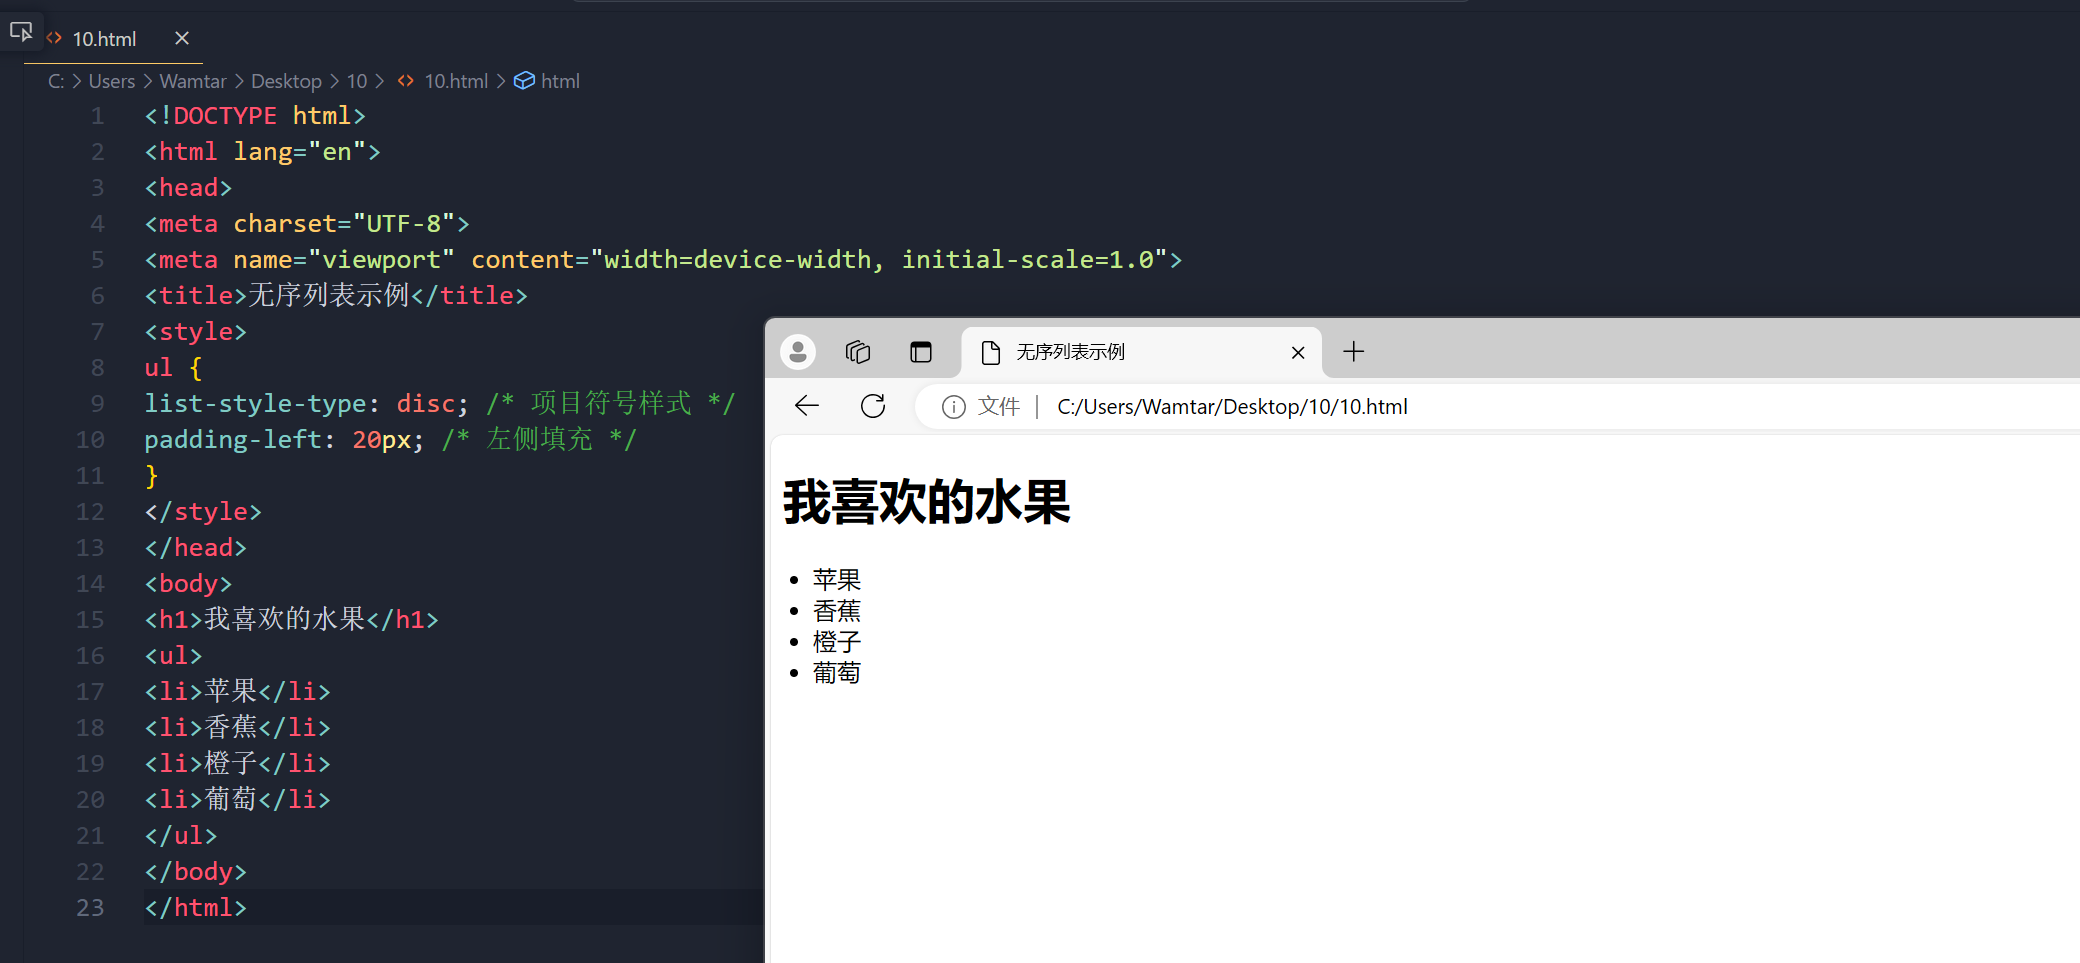Click the opening <ul> tag line

click(173, 656)
